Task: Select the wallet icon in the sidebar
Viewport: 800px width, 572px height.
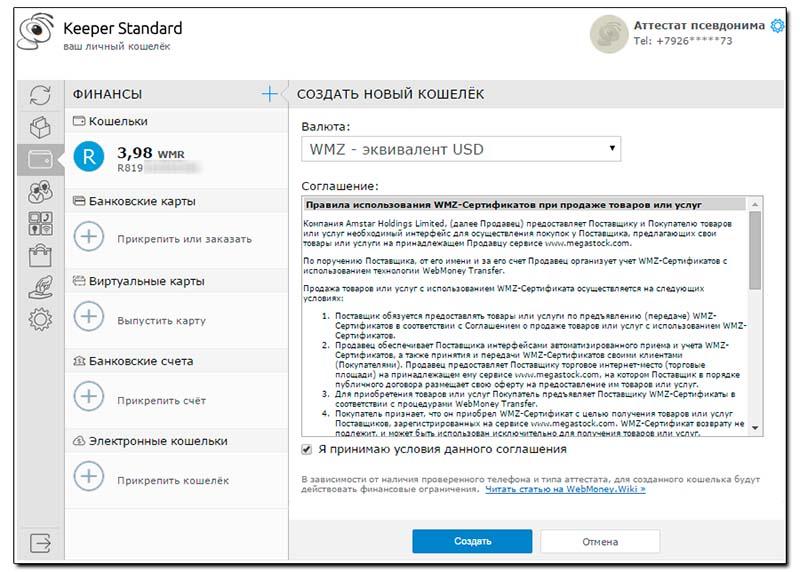Action: [x=40, y=160]
